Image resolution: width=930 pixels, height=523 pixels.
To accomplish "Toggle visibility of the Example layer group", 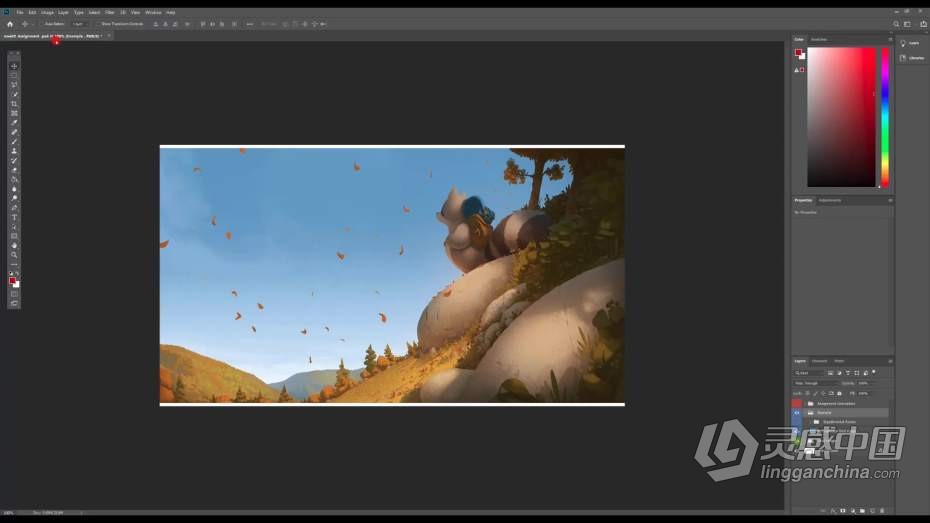I will point(797,413).
